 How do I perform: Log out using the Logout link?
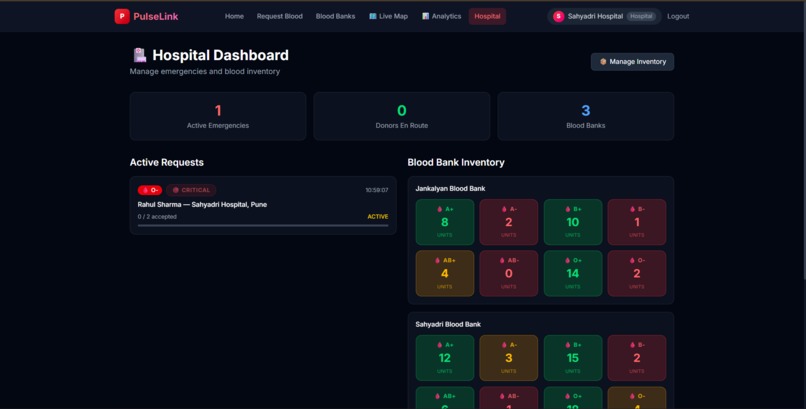(x=678, y=16)
